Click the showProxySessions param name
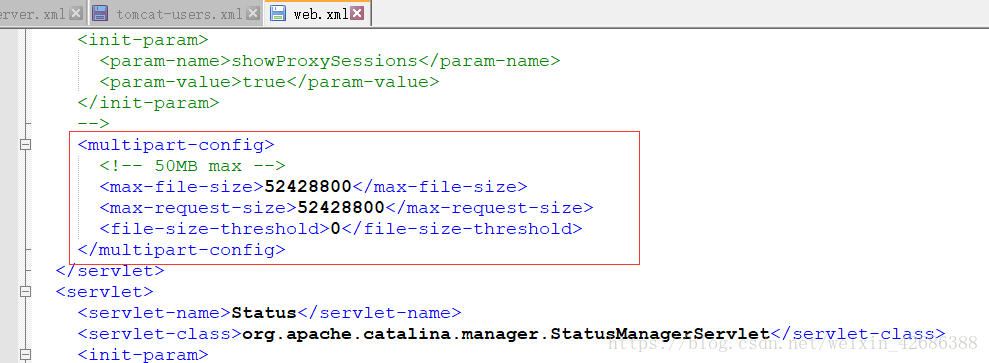The image size is (989, 363). coord(324,61)
